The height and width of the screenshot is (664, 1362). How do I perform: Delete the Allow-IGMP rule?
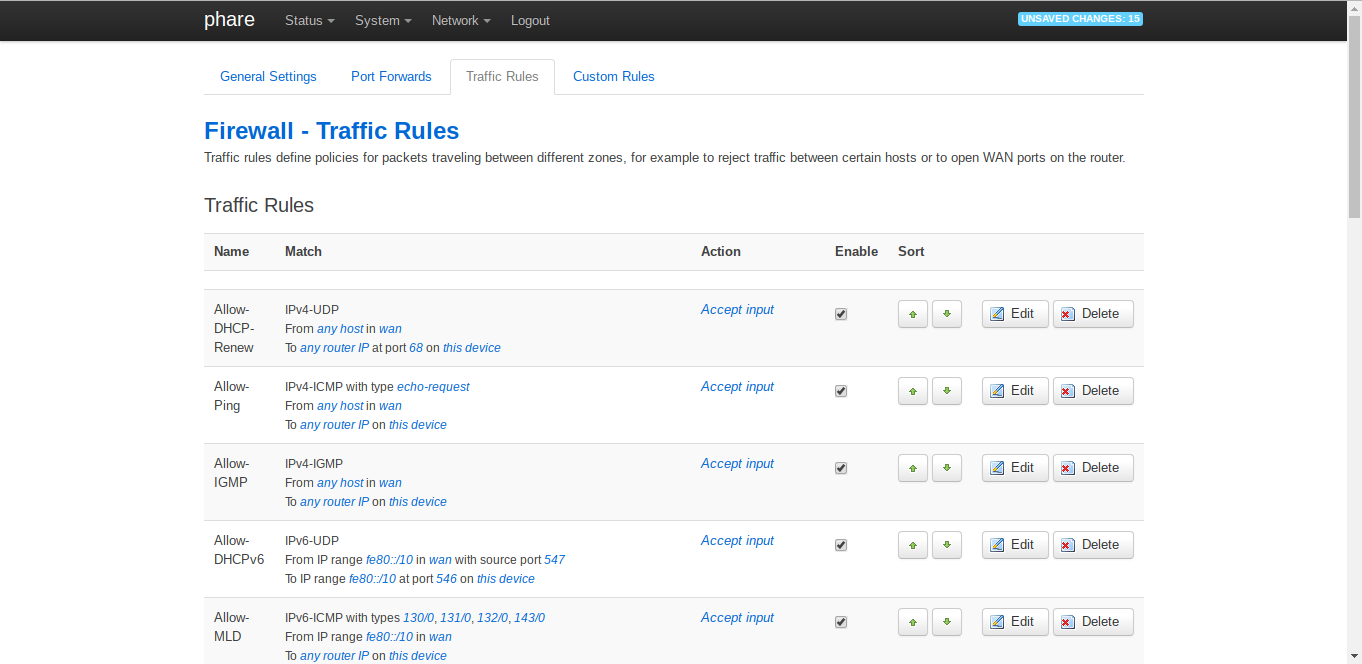[x=1093, y=468]
